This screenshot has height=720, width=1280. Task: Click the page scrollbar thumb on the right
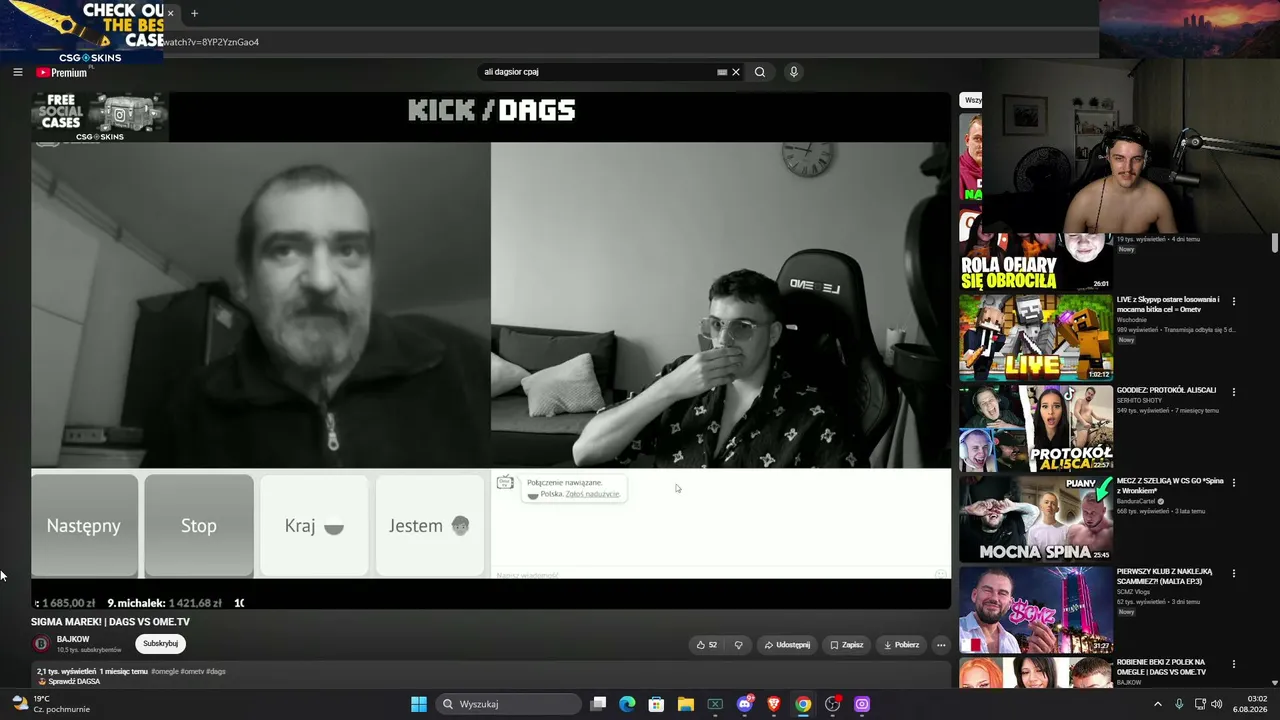pos(1275,243)
